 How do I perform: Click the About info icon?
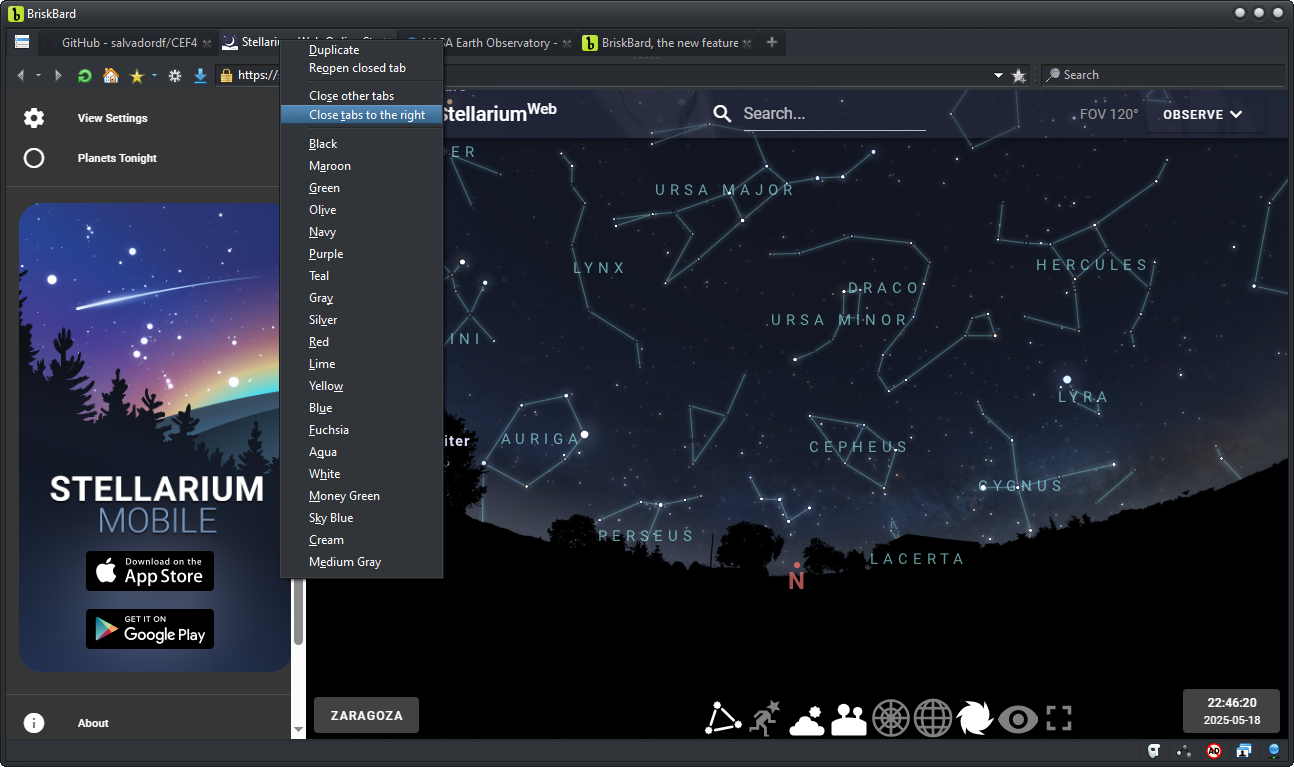(x=34, y=723)
